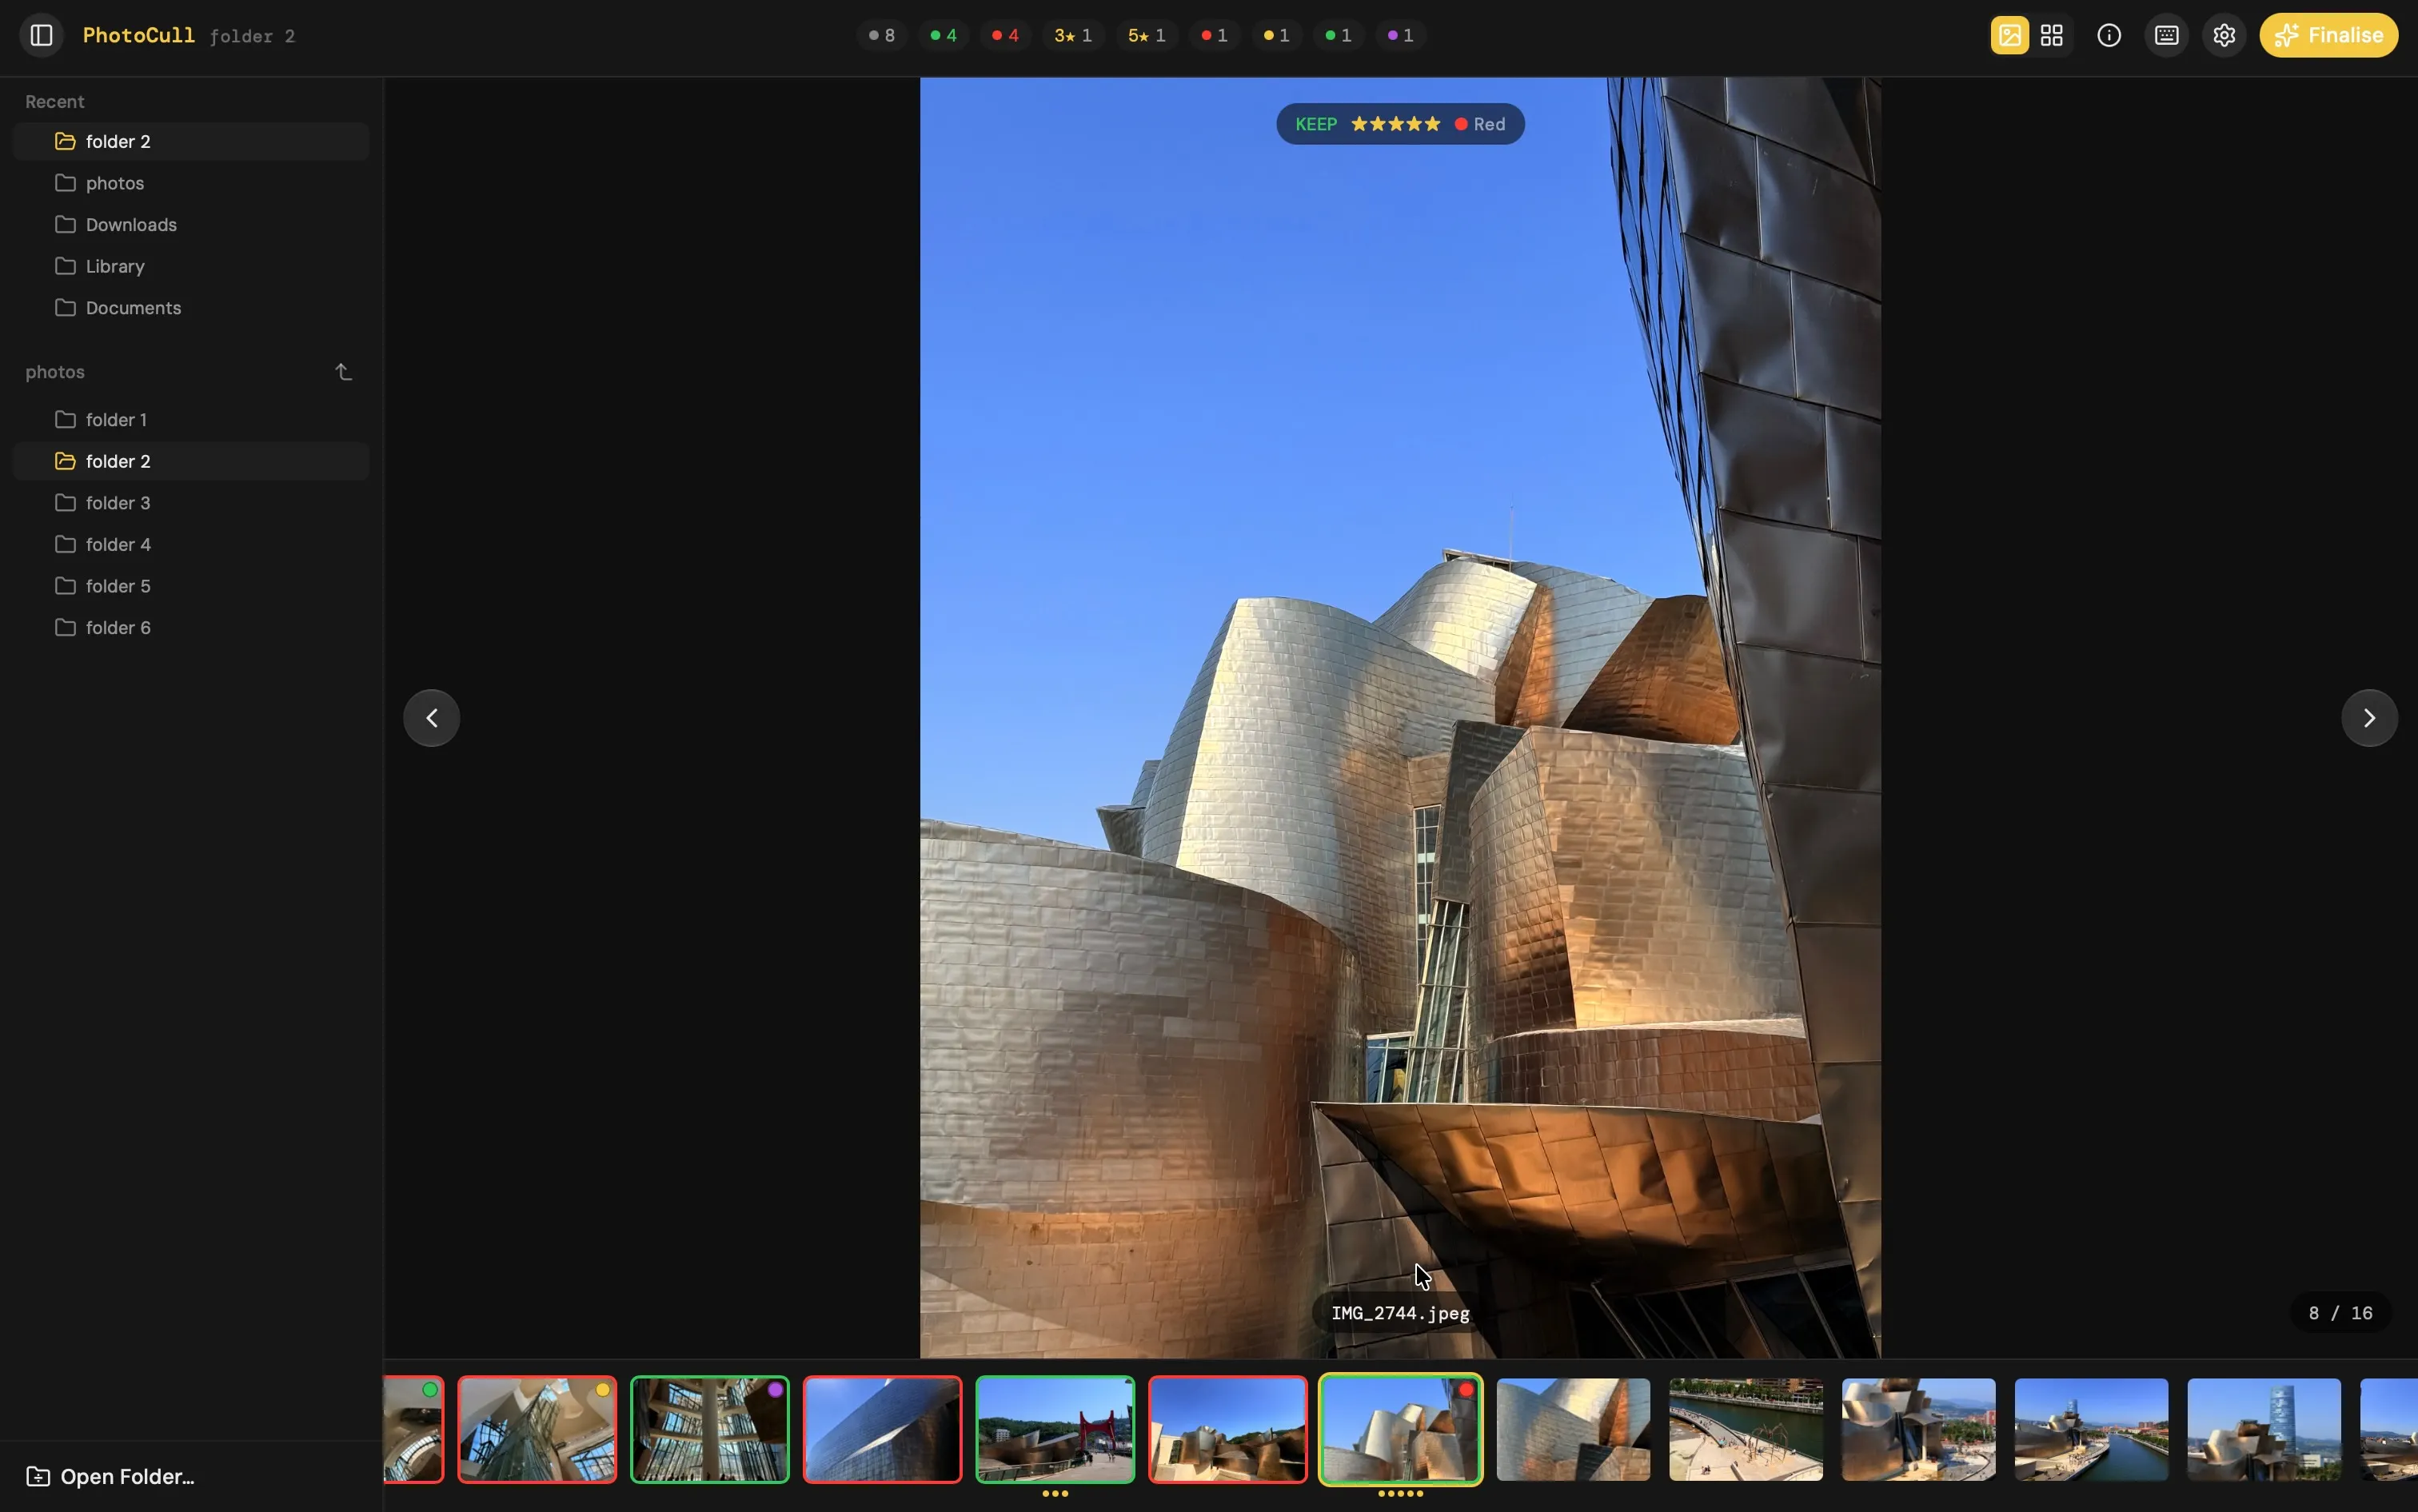This screenshot has width=2418, height=1512.
Task: Open recent folder 2
Action: (191, 141)
